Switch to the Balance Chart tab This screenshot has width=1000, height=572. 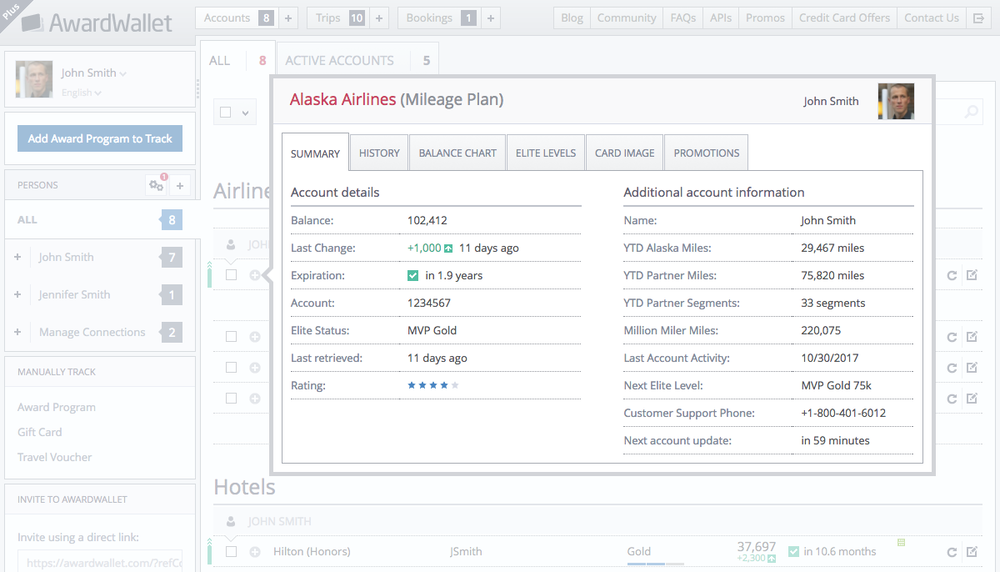pyautogui.click(x=457, y=153)
